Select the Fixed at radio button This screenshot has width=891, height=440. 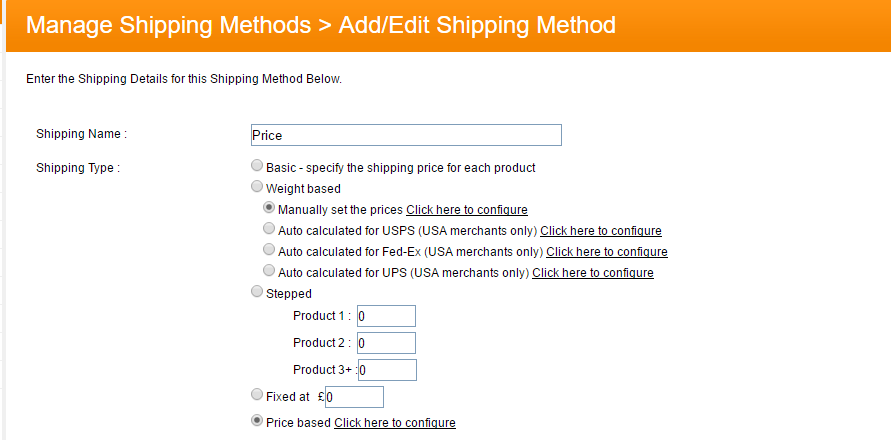[258, 395]
